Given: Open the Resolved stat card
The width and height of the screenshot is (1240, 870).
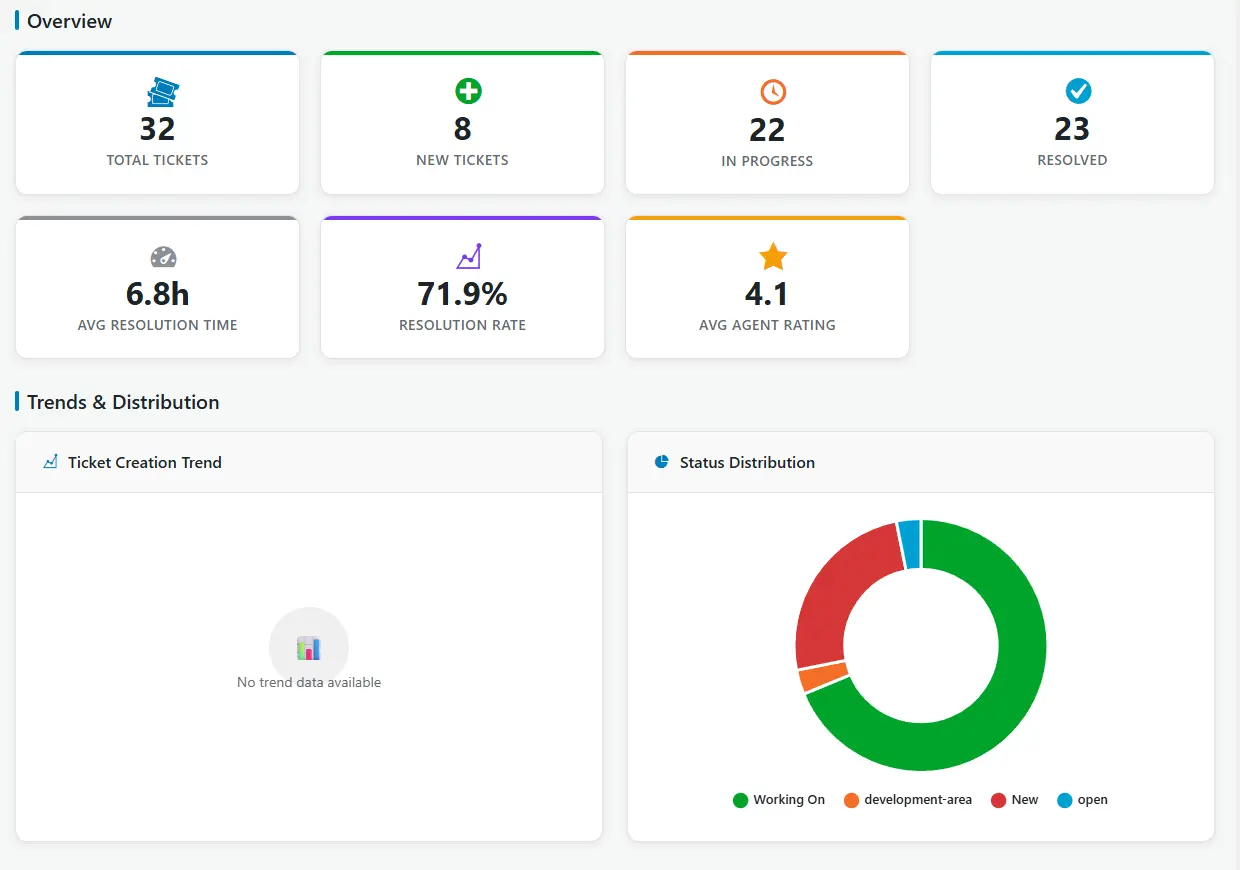Looking at the screenshot, I should [1072, 123].
